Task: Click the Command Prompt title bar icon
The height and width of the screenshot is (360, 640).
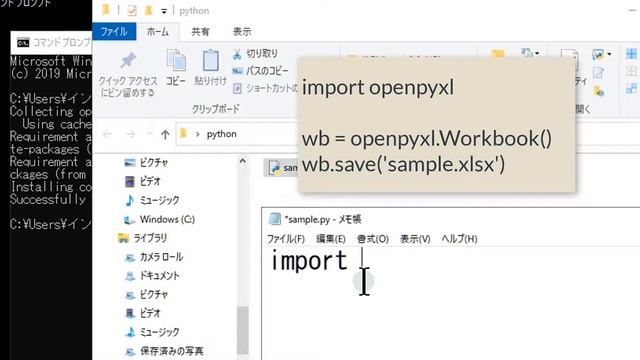Action: [x=23, y=42]
